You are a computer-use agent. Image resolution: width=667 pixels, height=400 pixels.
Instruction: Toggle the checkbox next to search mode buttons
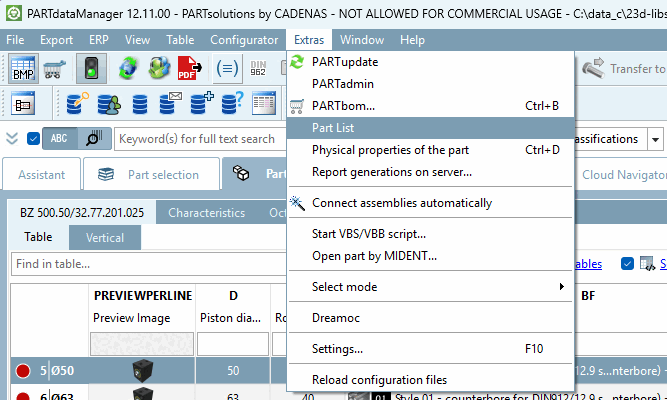pyautogui.click(x=33, y=139)
